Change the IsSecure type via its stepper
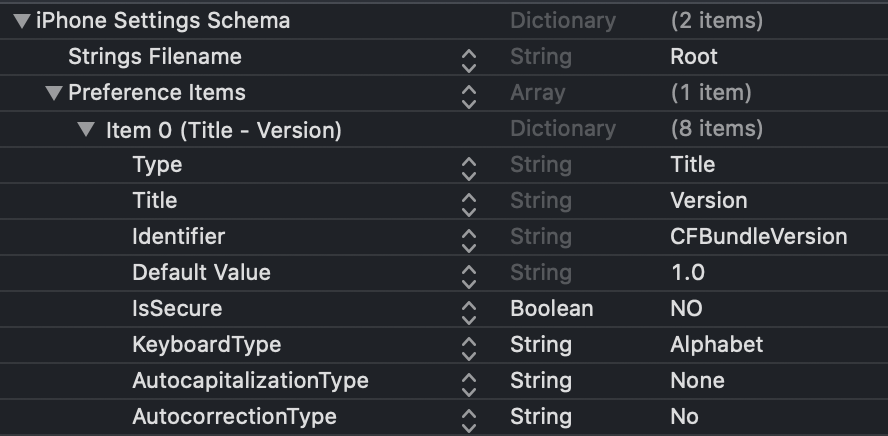888x436 pixels. [469, 309]
